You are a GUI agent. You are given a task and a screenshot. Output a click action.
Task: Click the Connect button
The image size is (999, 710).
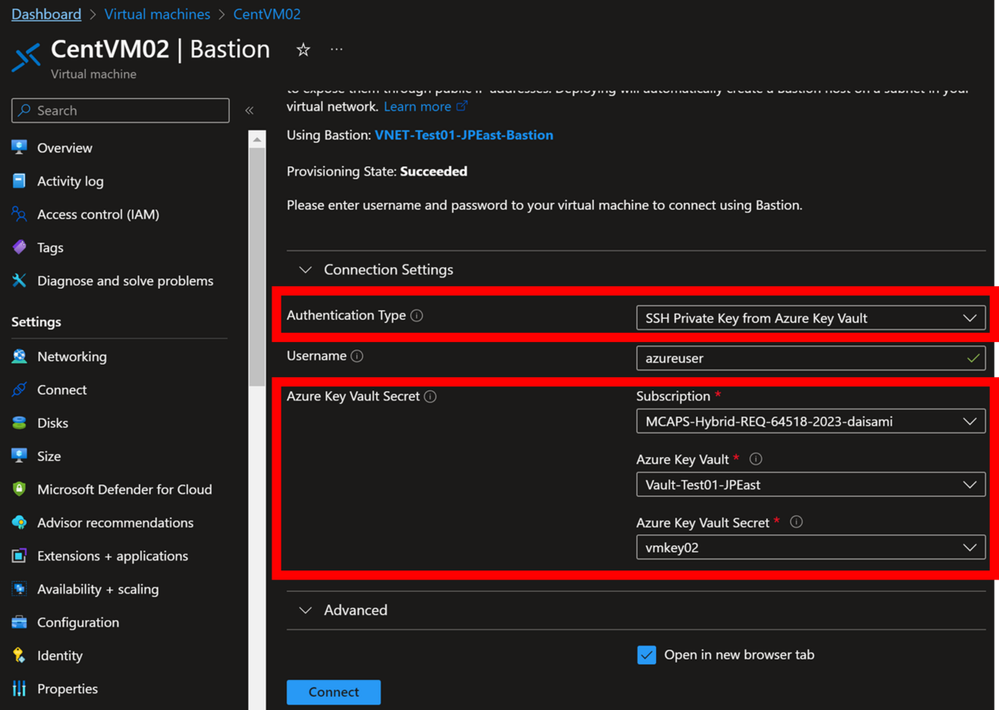tap(333, 692)
